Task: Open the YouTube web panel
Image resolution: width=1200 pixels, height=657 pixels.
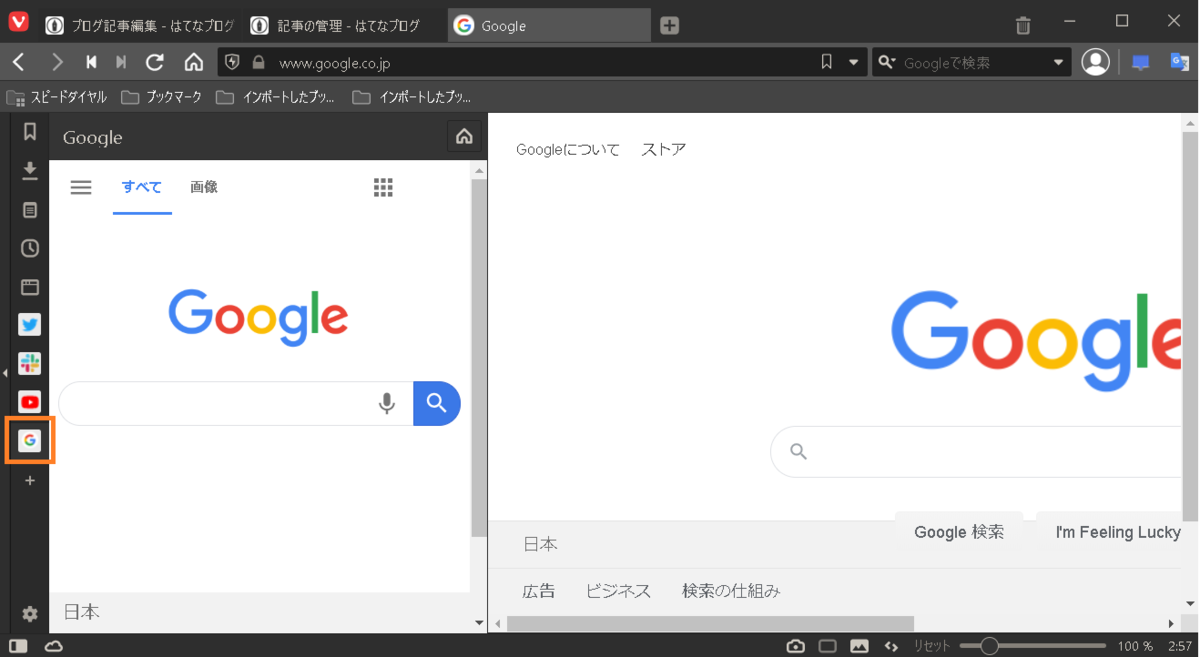Action: point(30,402)
